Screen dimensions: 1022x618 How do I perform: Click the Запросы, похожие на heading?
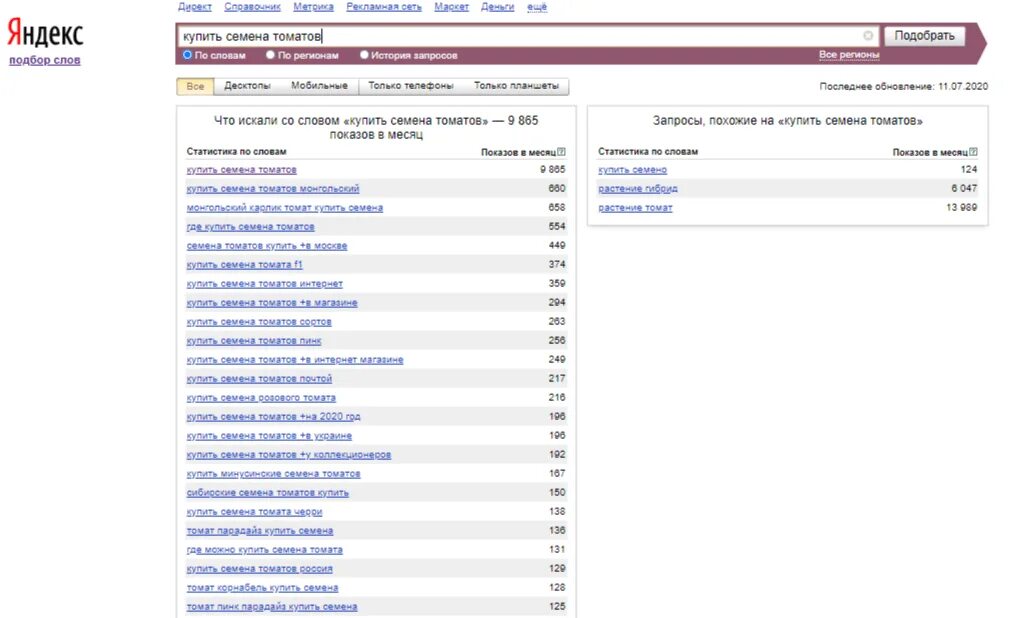tap(787, 121)
